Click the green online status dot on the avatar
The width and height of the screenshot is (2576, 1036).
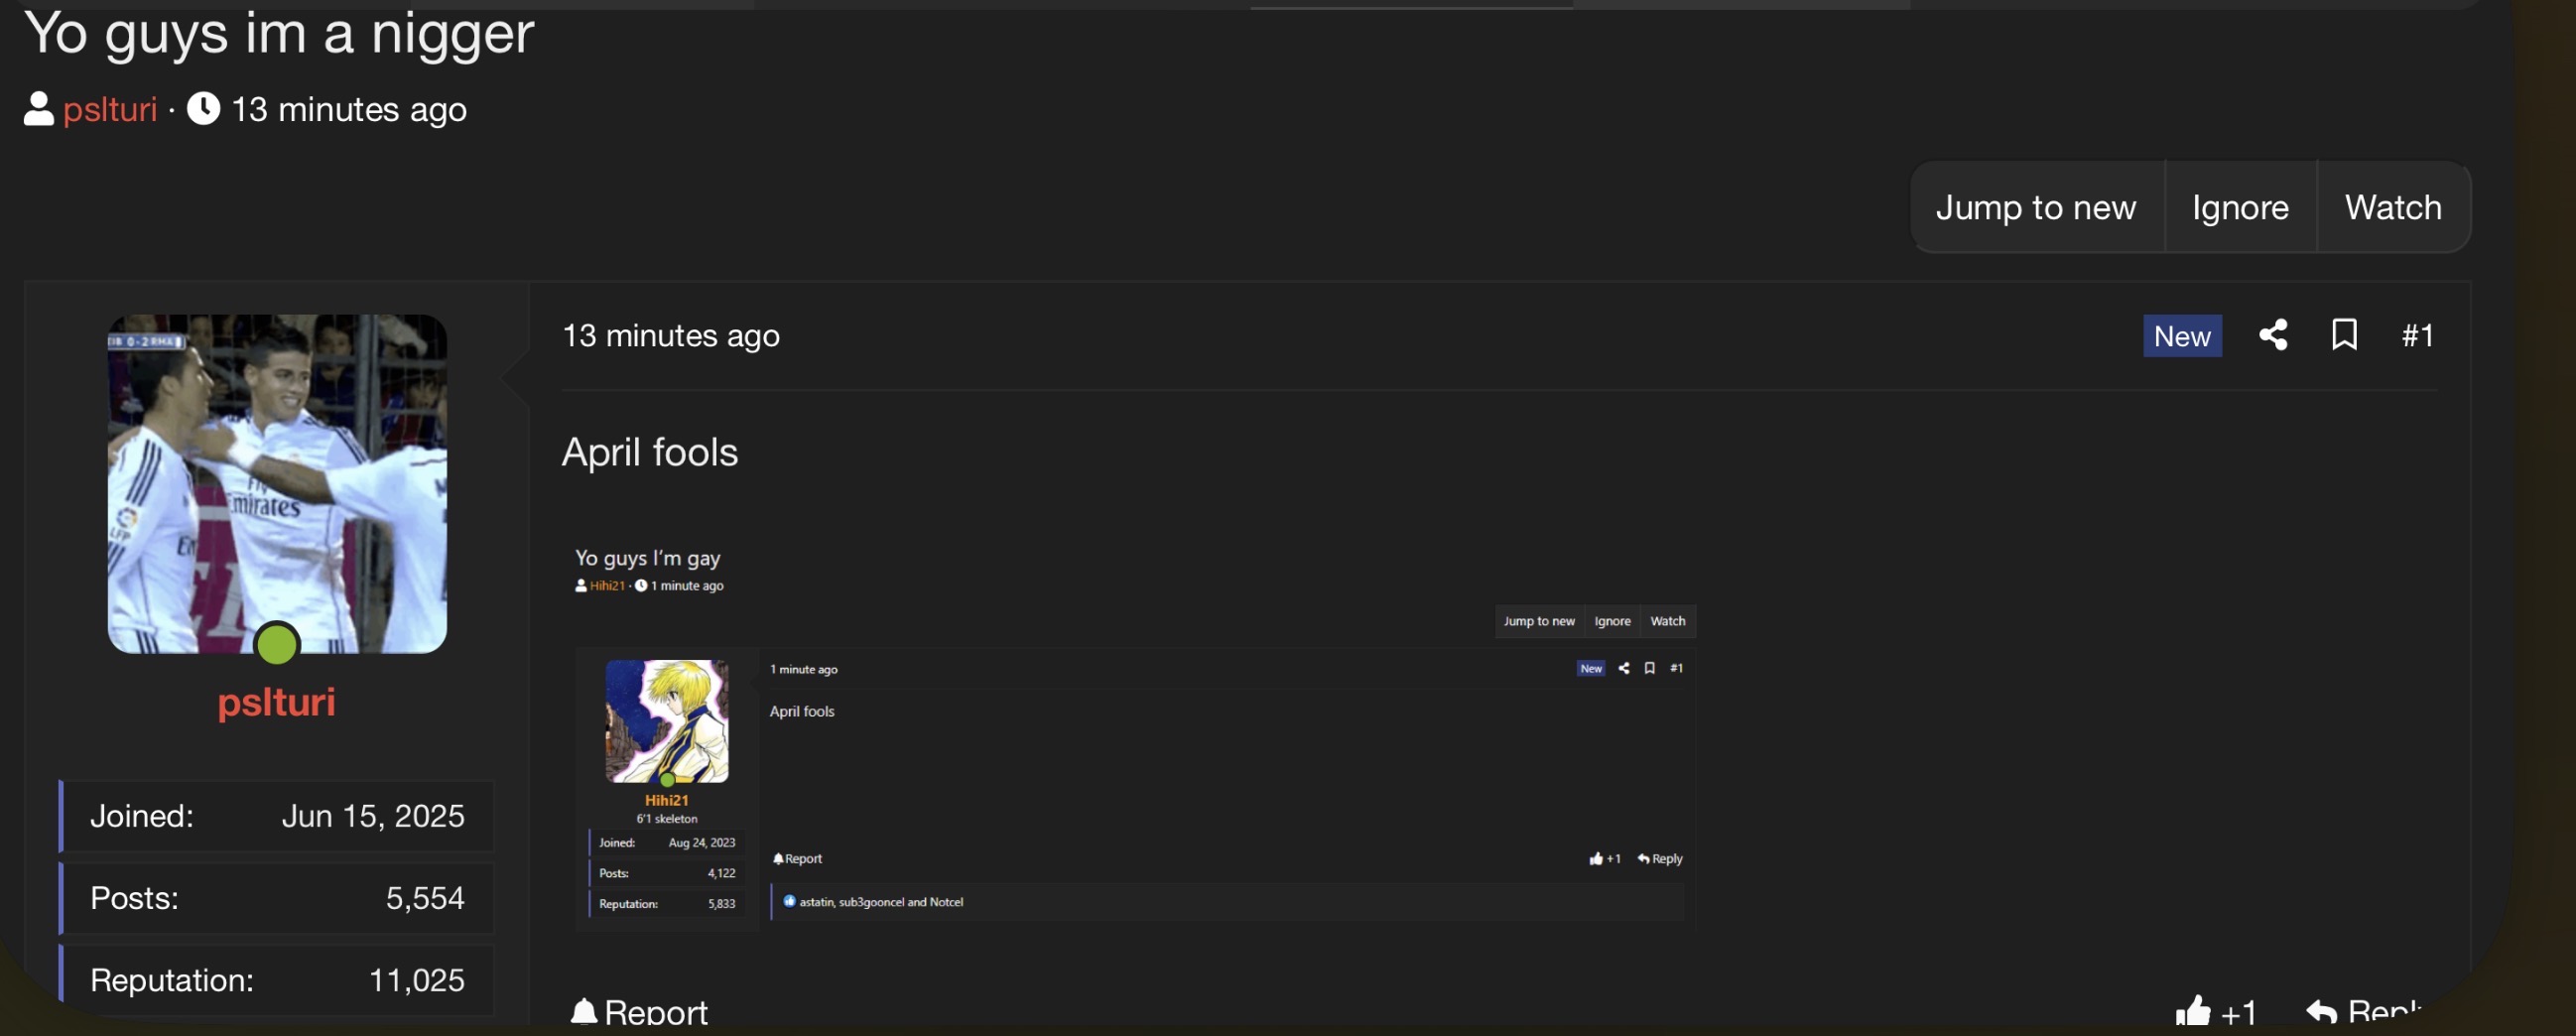277,645
